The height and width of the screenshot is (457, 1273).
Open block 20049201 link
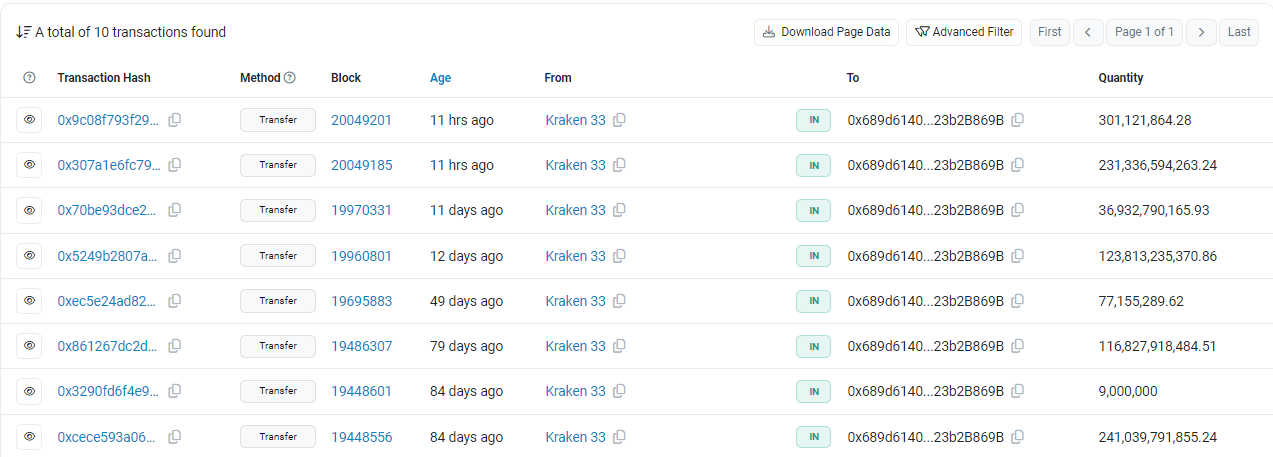coord(361,120)
